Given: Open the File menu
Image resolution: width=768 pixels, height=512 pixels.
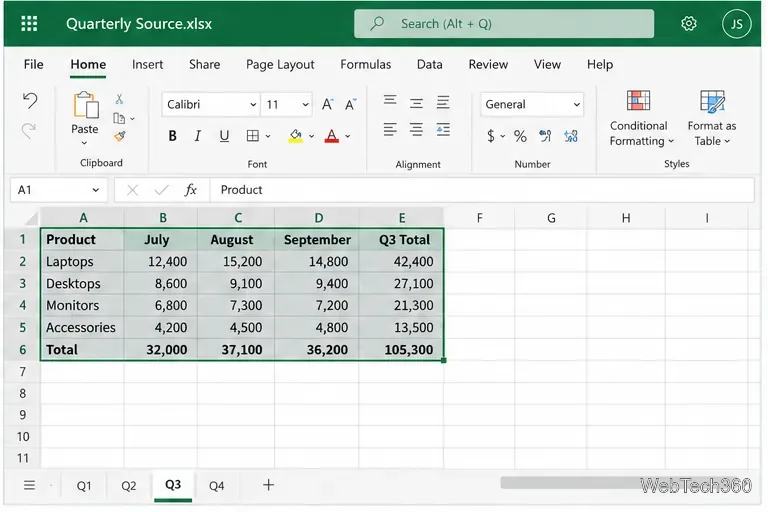Looking at the screenshot, I should [33, 64].
